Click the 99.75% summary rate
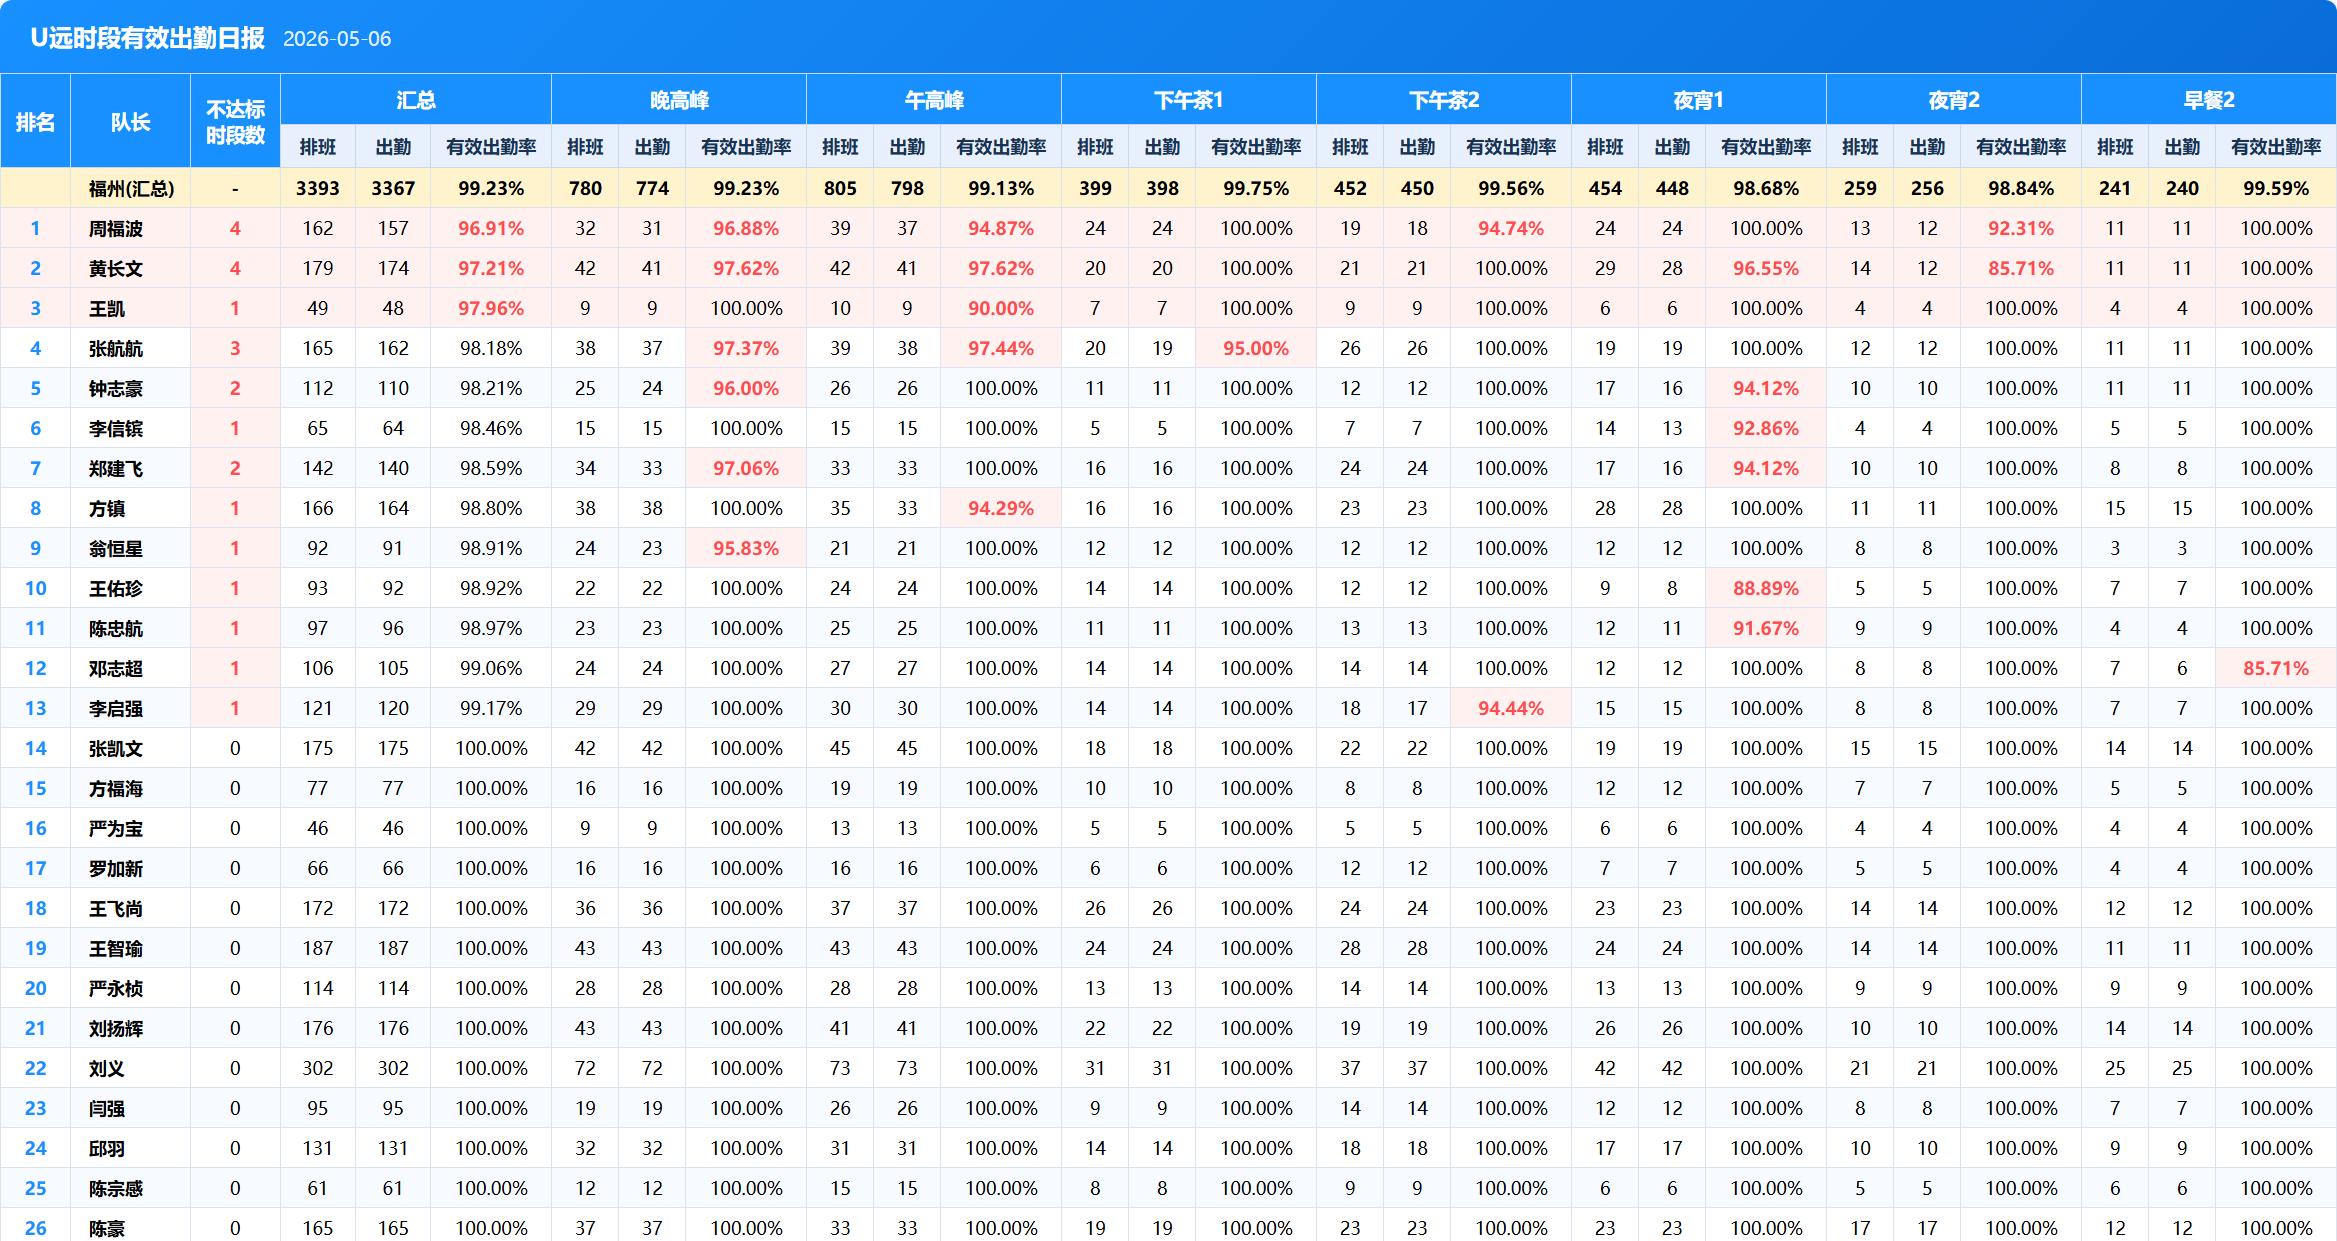The height and width of the screenshot is (1241, 2337). [x=1256, y=188]
